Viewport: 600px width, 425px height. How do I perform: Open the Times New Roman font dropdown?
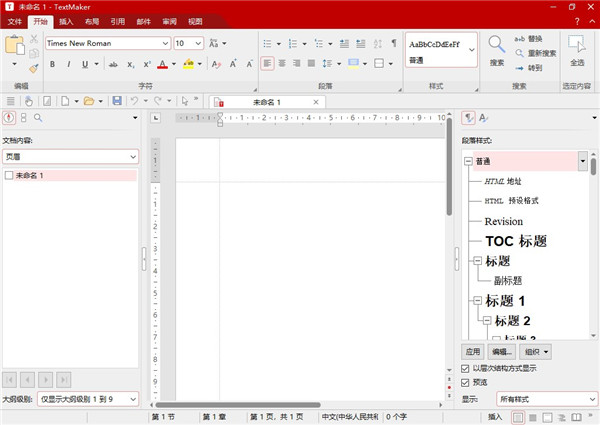coord(164,44)
